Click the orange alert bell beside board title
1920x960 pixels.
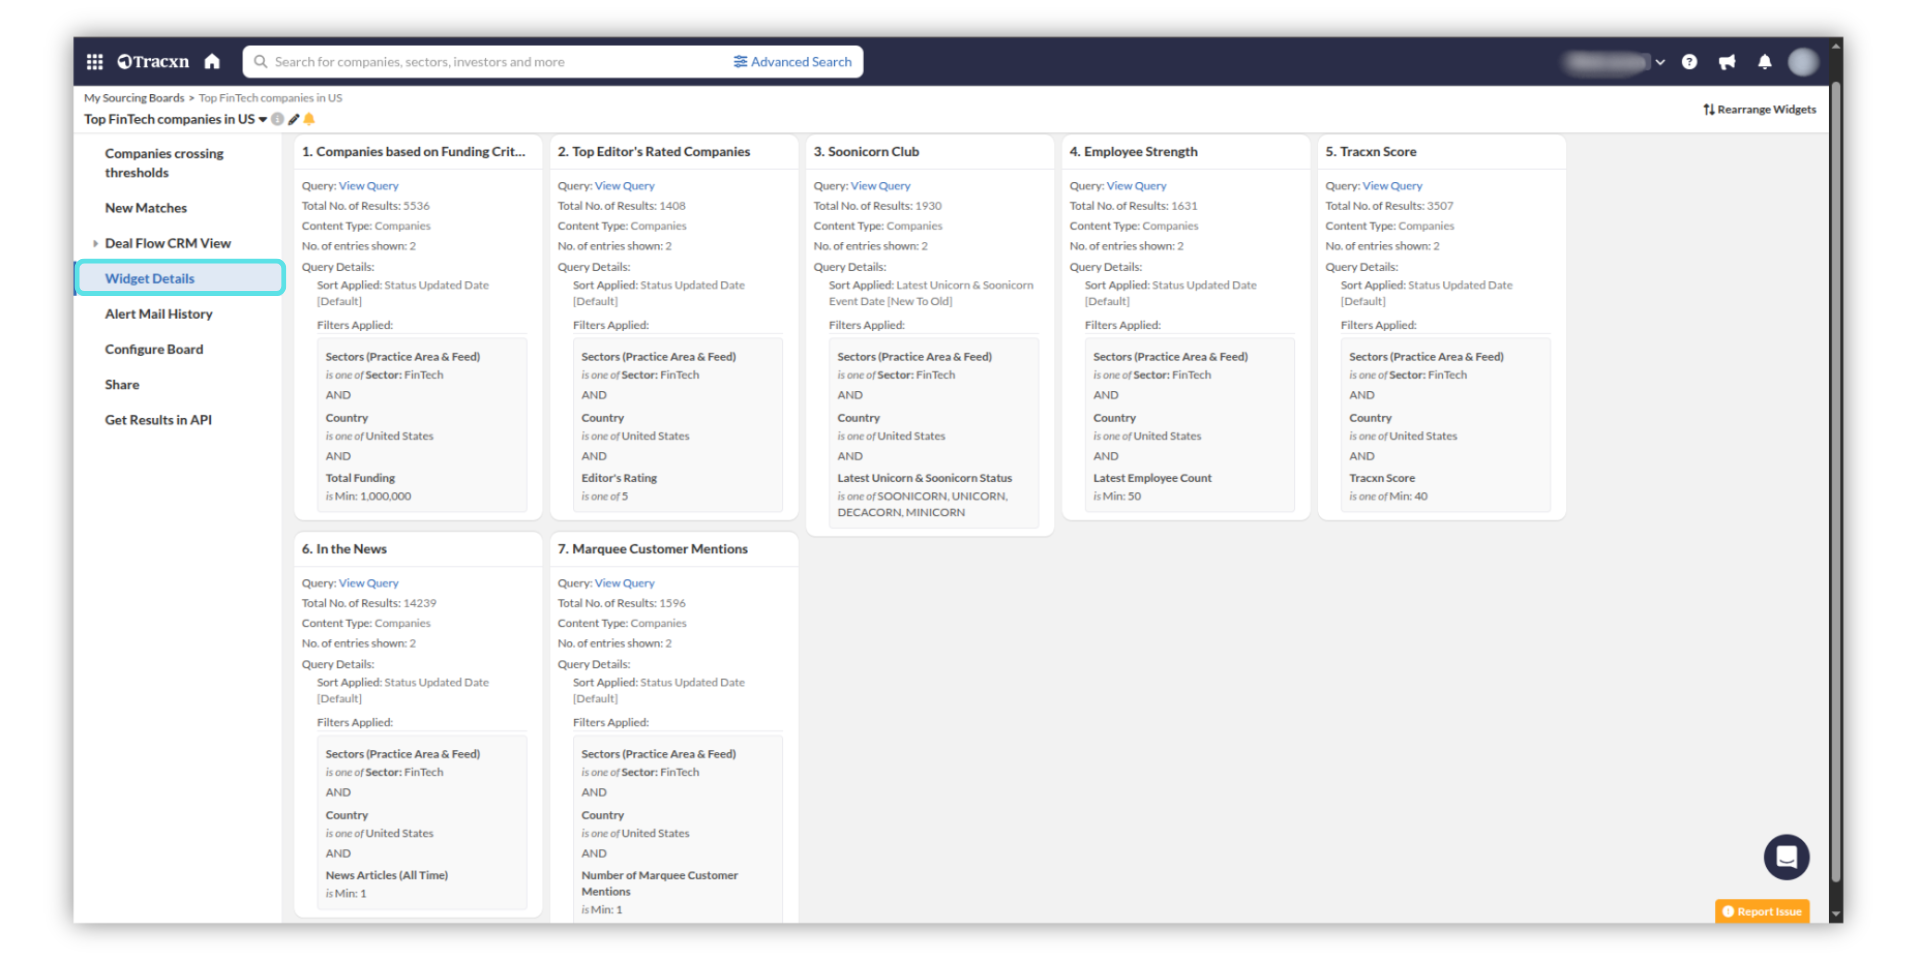309,119
